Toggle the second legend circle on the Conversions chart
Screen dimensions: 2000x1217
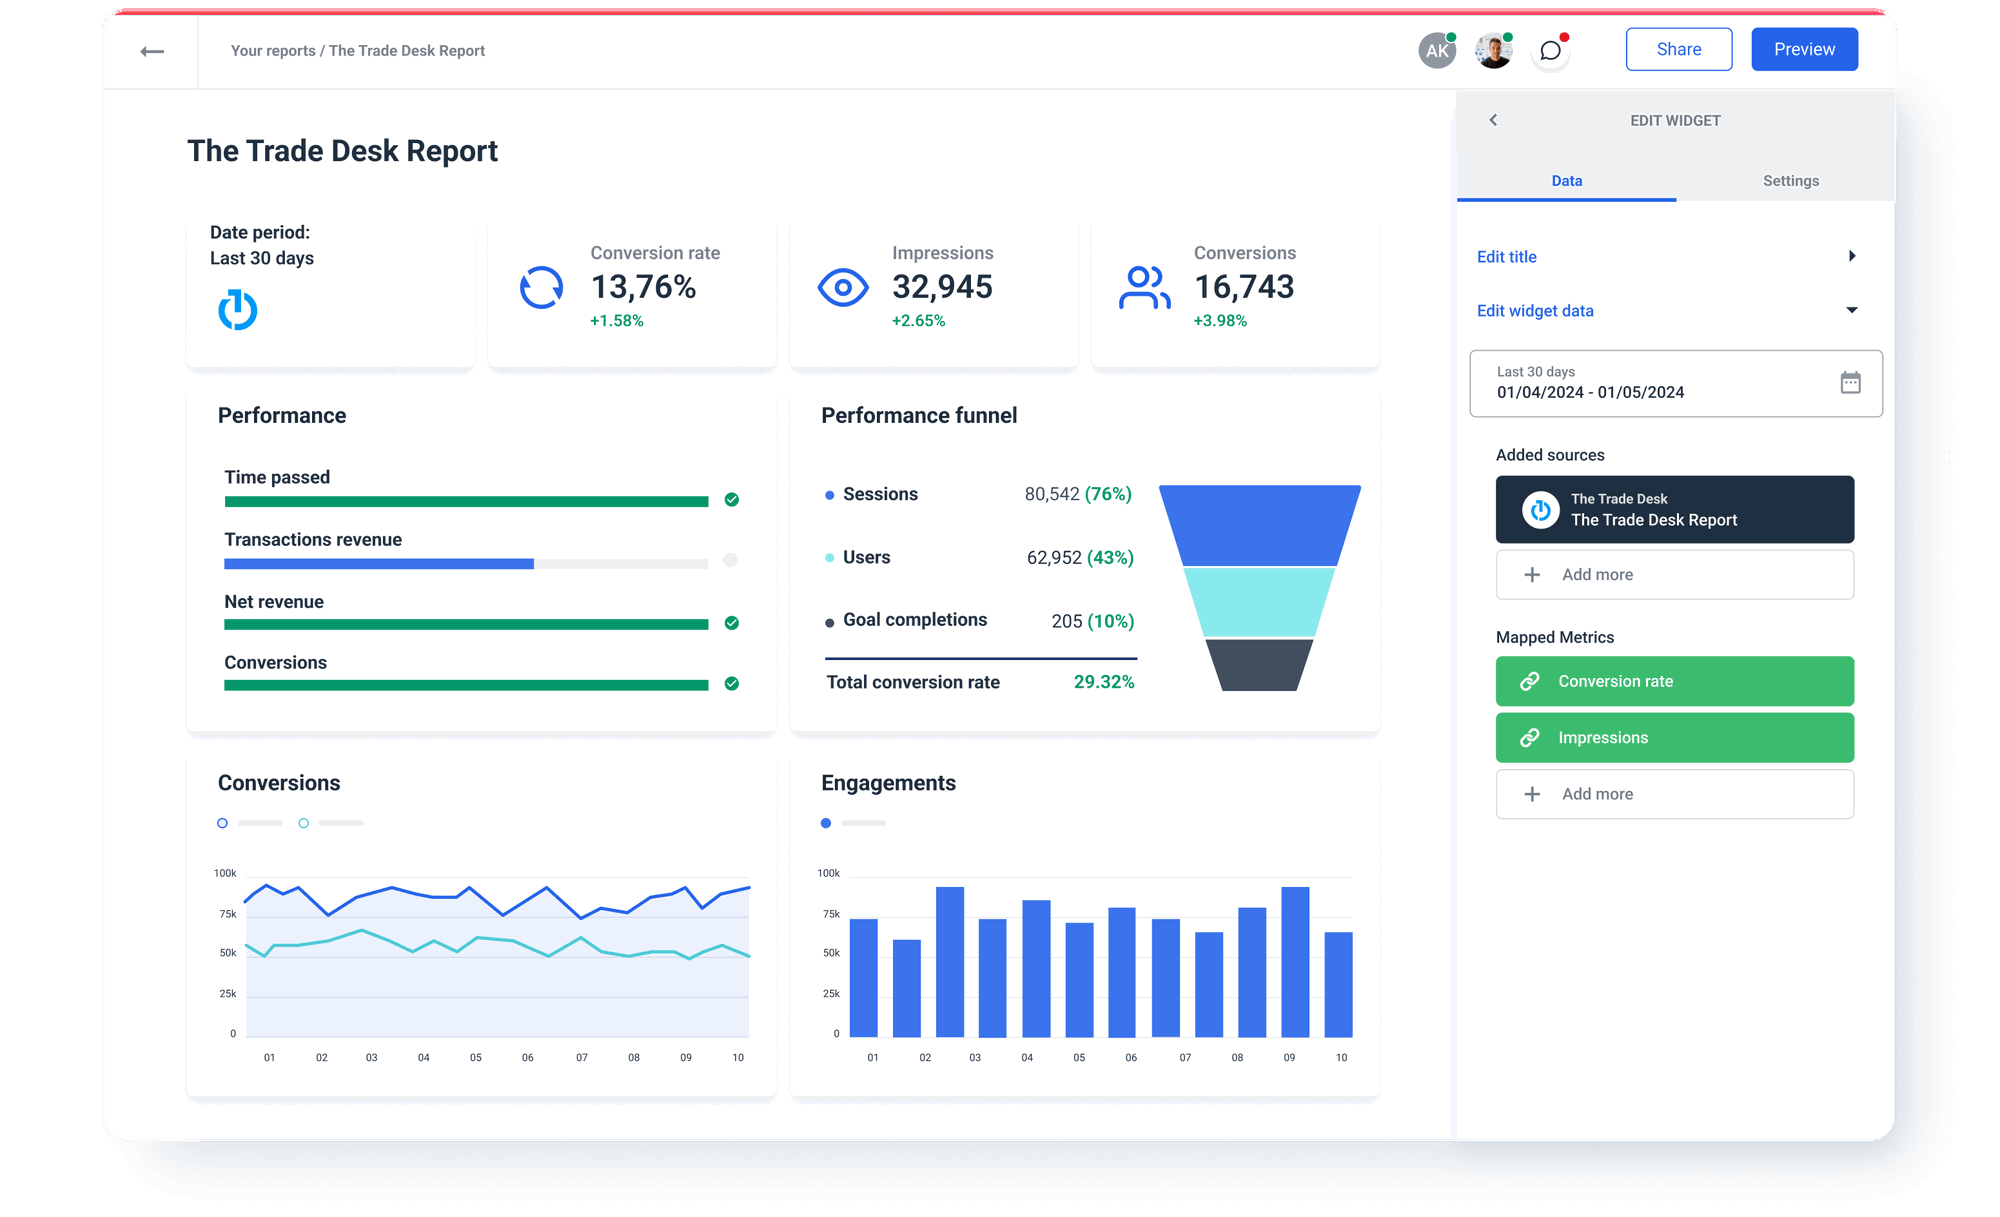click(x=303, y=822)
